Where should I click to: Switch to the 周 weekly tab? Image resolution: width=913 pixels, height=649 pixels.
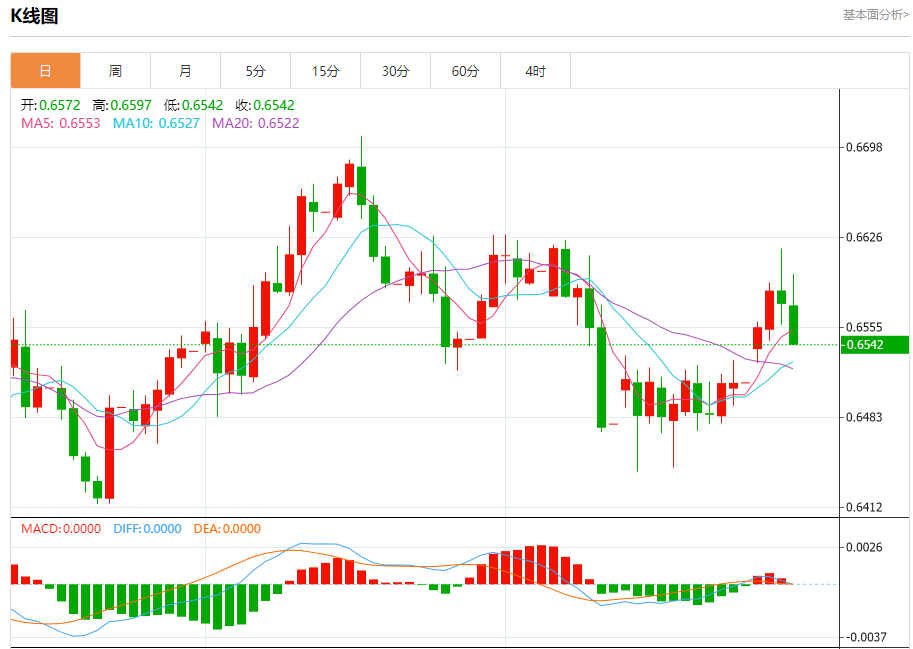[x=115, y=71]
